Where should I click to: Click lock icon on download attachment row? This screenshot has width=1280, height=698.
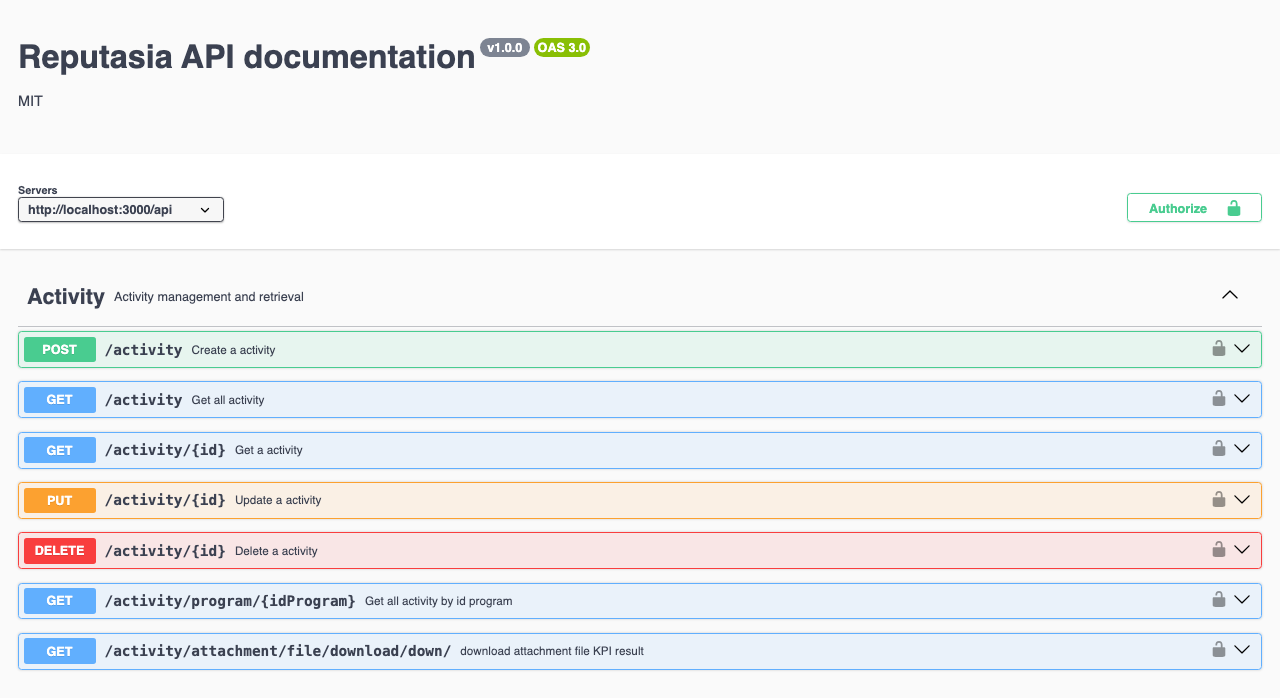tap(1218, 650)
